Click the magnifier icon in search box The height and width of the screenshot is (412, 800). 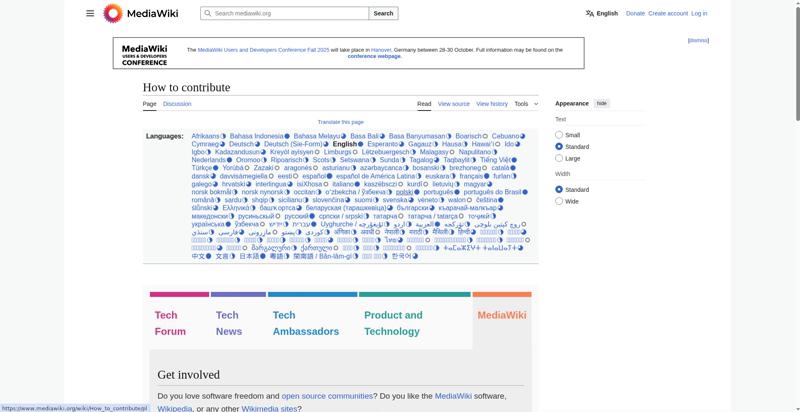click(x=207, y=14)
